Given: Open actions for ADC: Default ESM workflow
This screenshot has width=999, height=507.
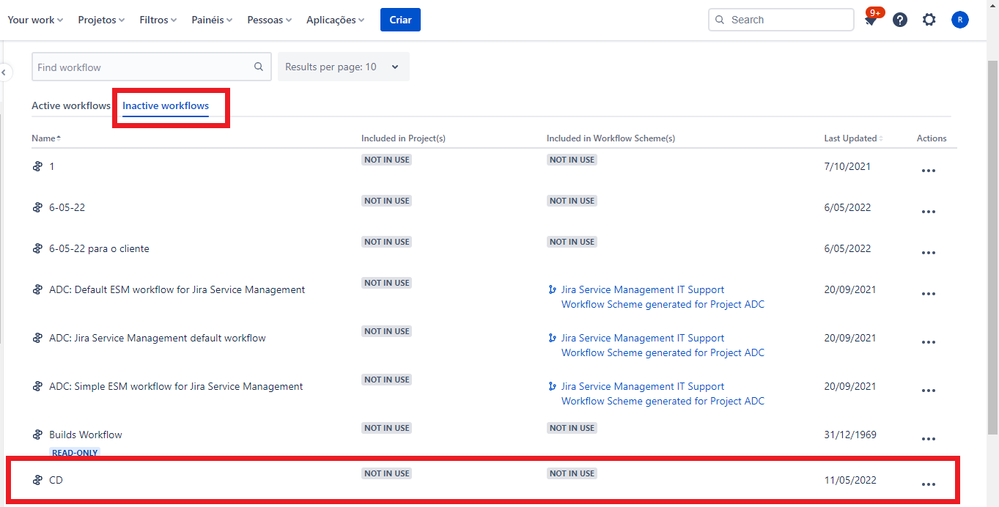Looking at the screenshot, I should [928, 294].
